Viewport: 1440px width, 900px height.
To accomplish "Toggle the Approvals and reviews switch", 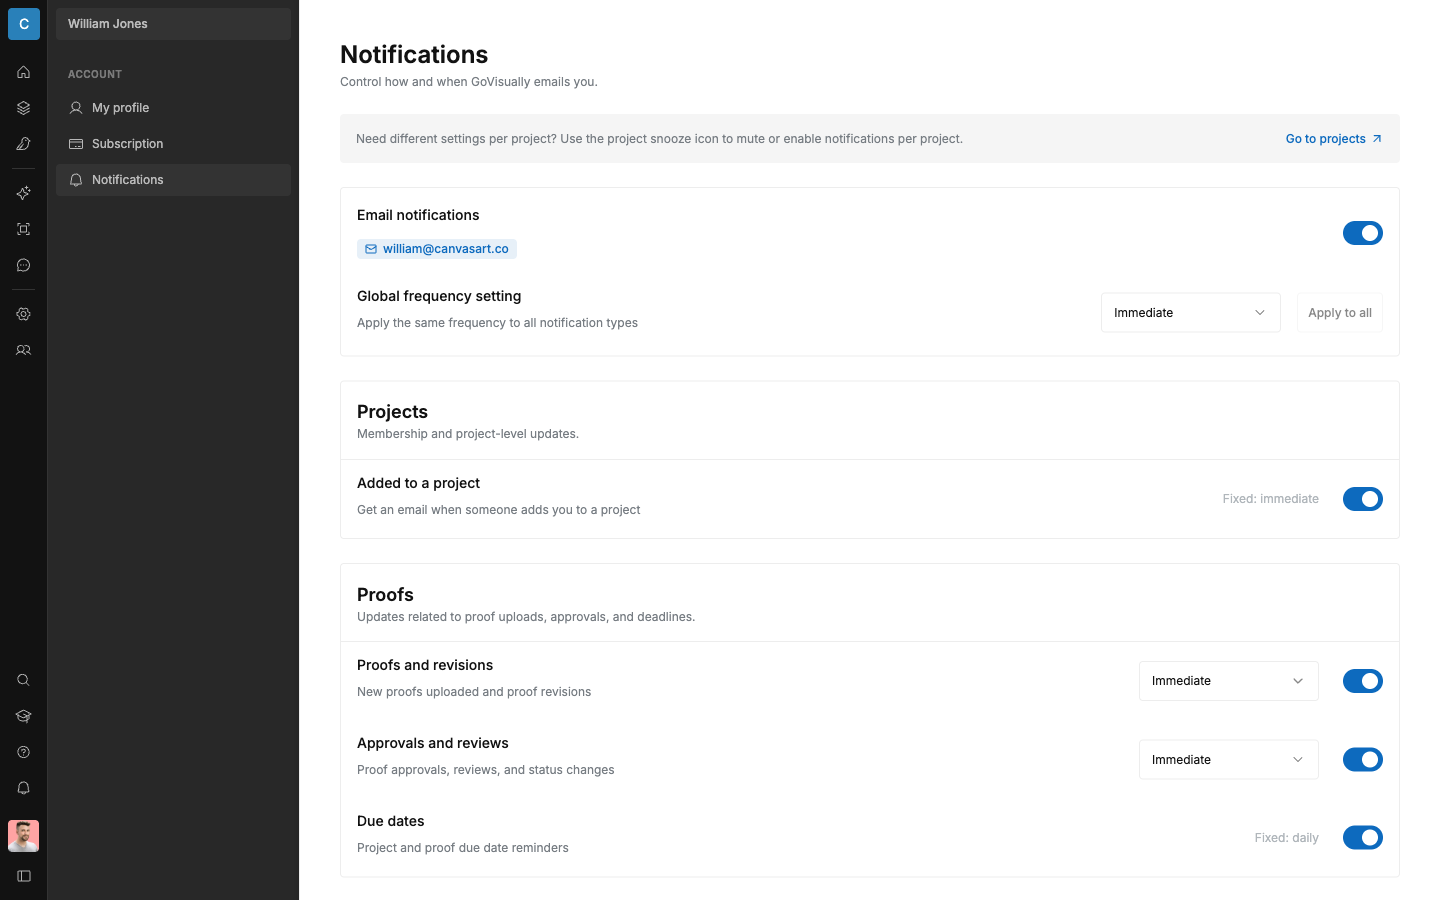I will tap(1363, 760).
